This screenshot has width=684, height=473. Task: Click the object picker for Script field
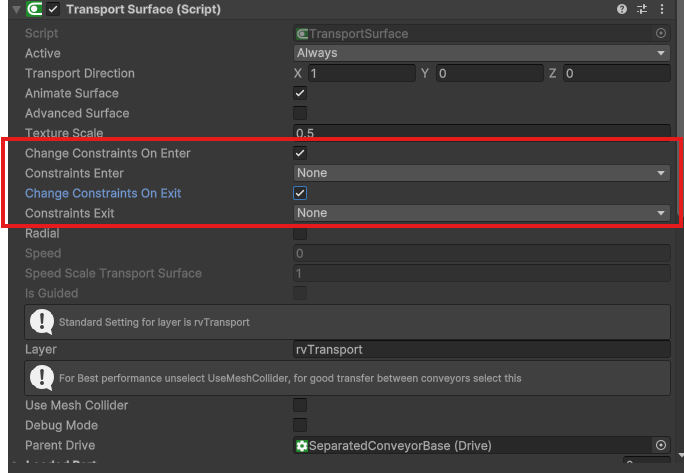660,33
